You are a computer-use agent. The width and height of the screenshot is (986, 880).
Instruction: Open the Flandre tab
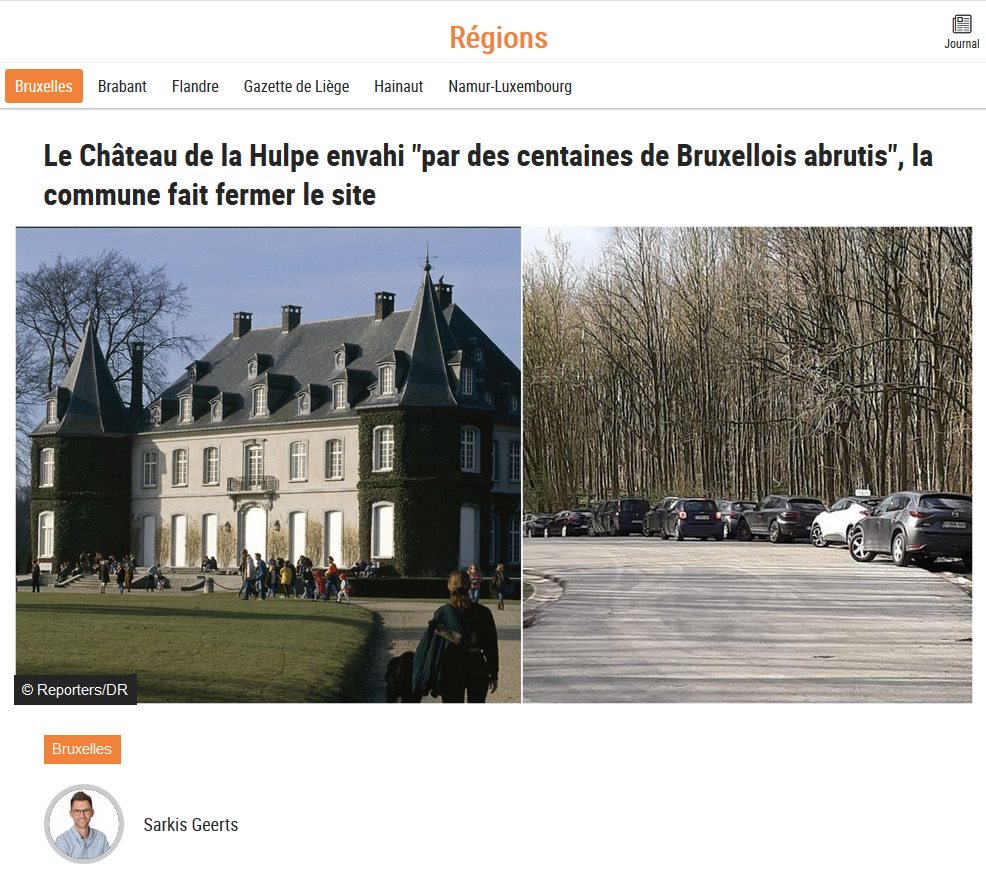(x=195, y=86)
